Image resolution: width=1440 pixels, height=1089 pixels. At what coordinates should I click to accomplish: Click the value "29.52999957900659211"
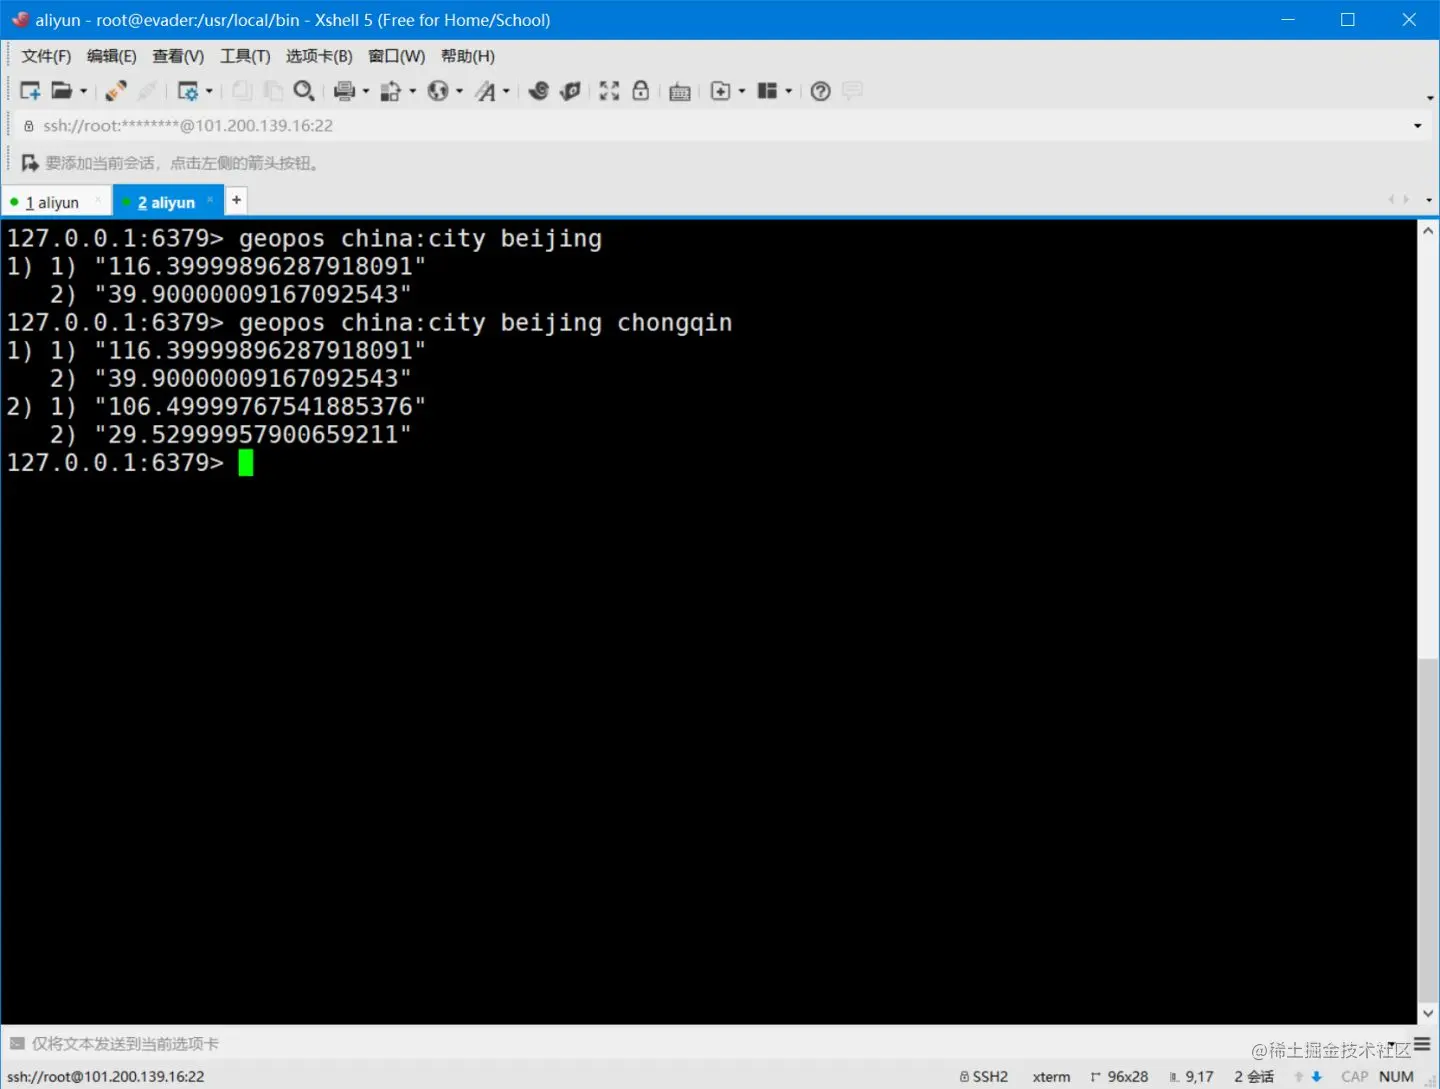(253, 435)
